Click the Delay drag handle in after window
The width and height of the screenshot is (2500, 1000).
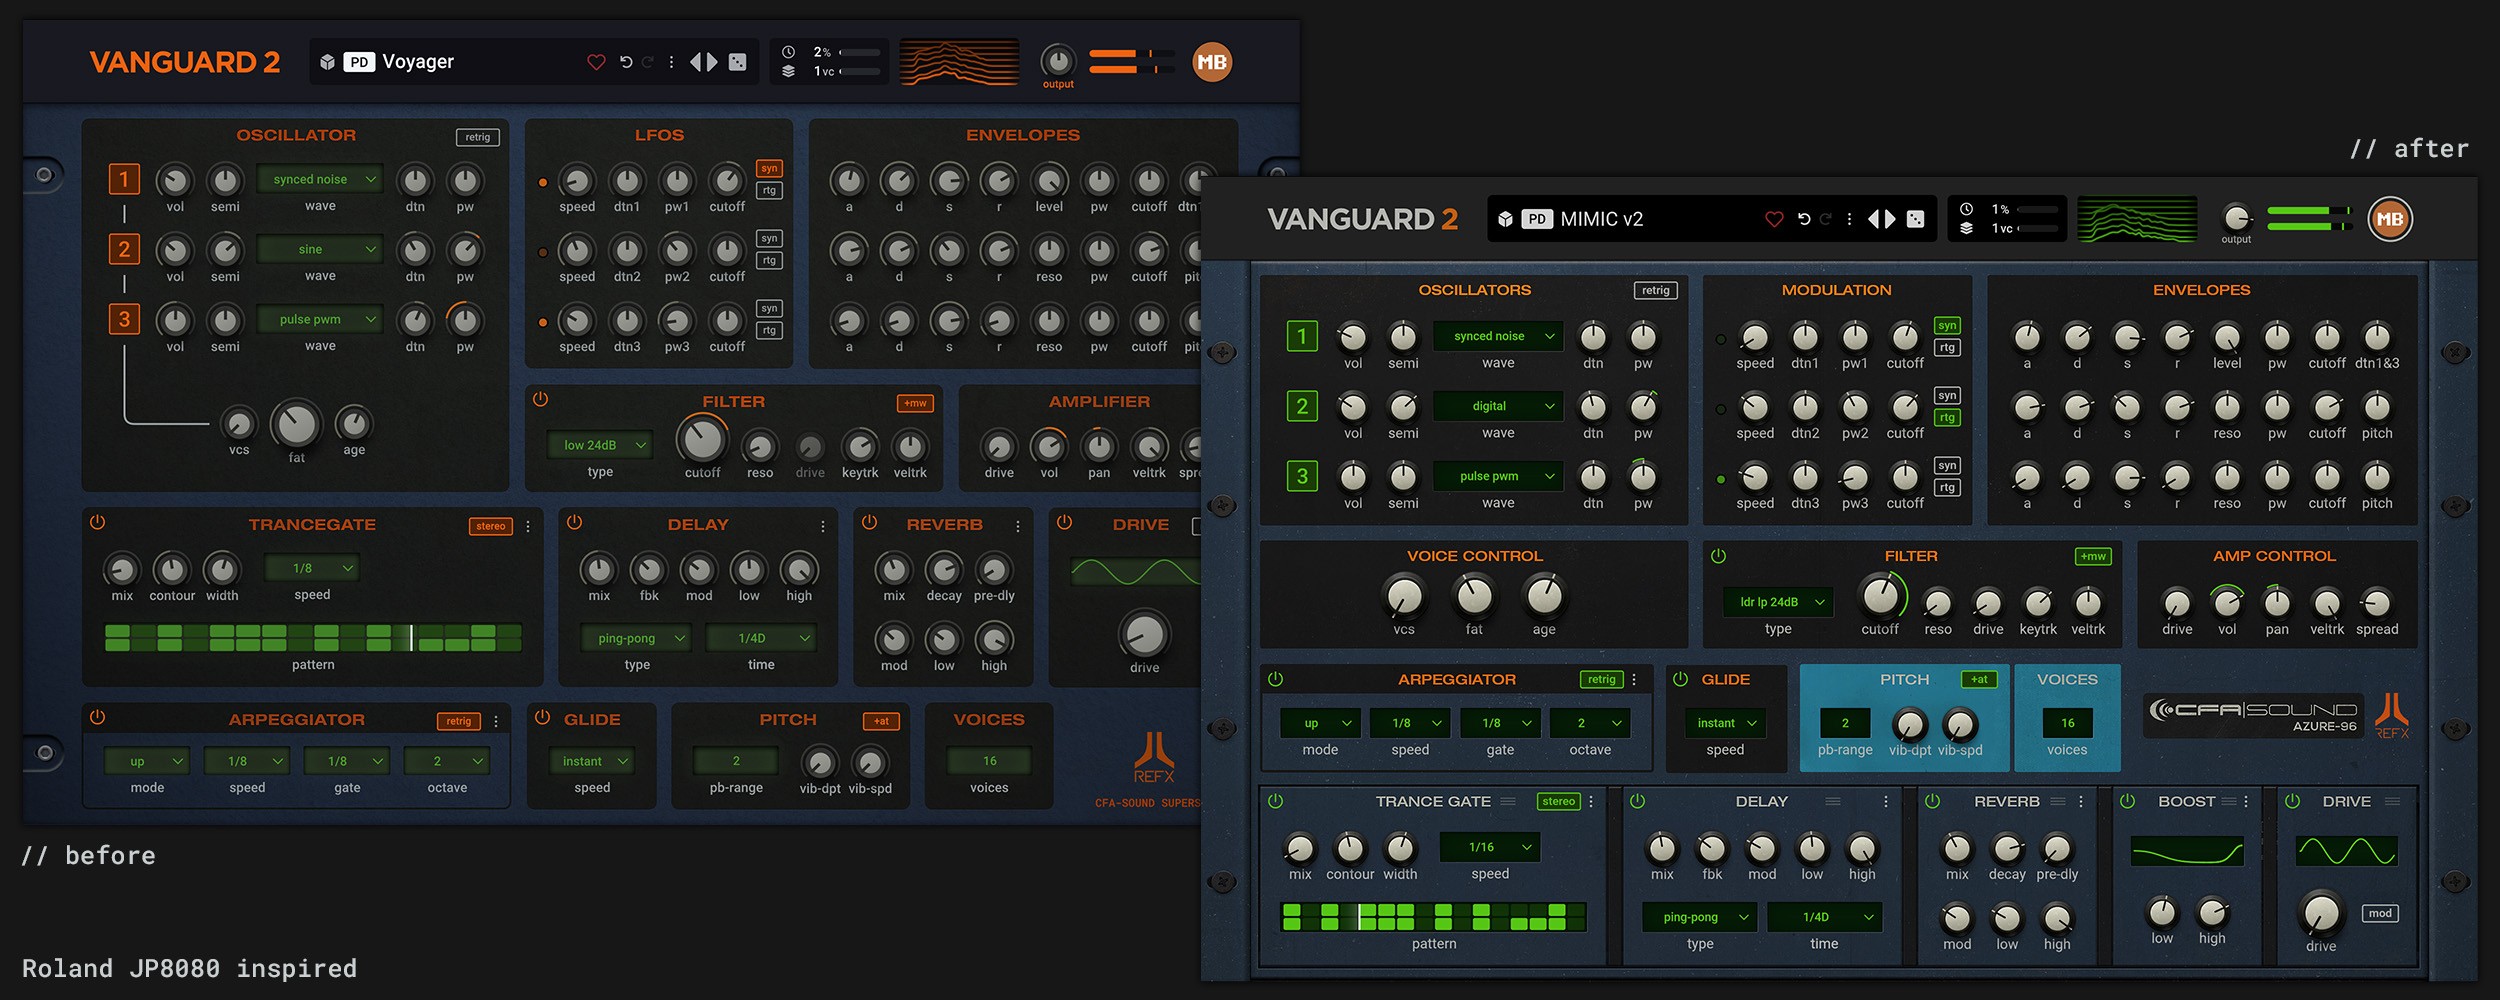coord(1833,801)
